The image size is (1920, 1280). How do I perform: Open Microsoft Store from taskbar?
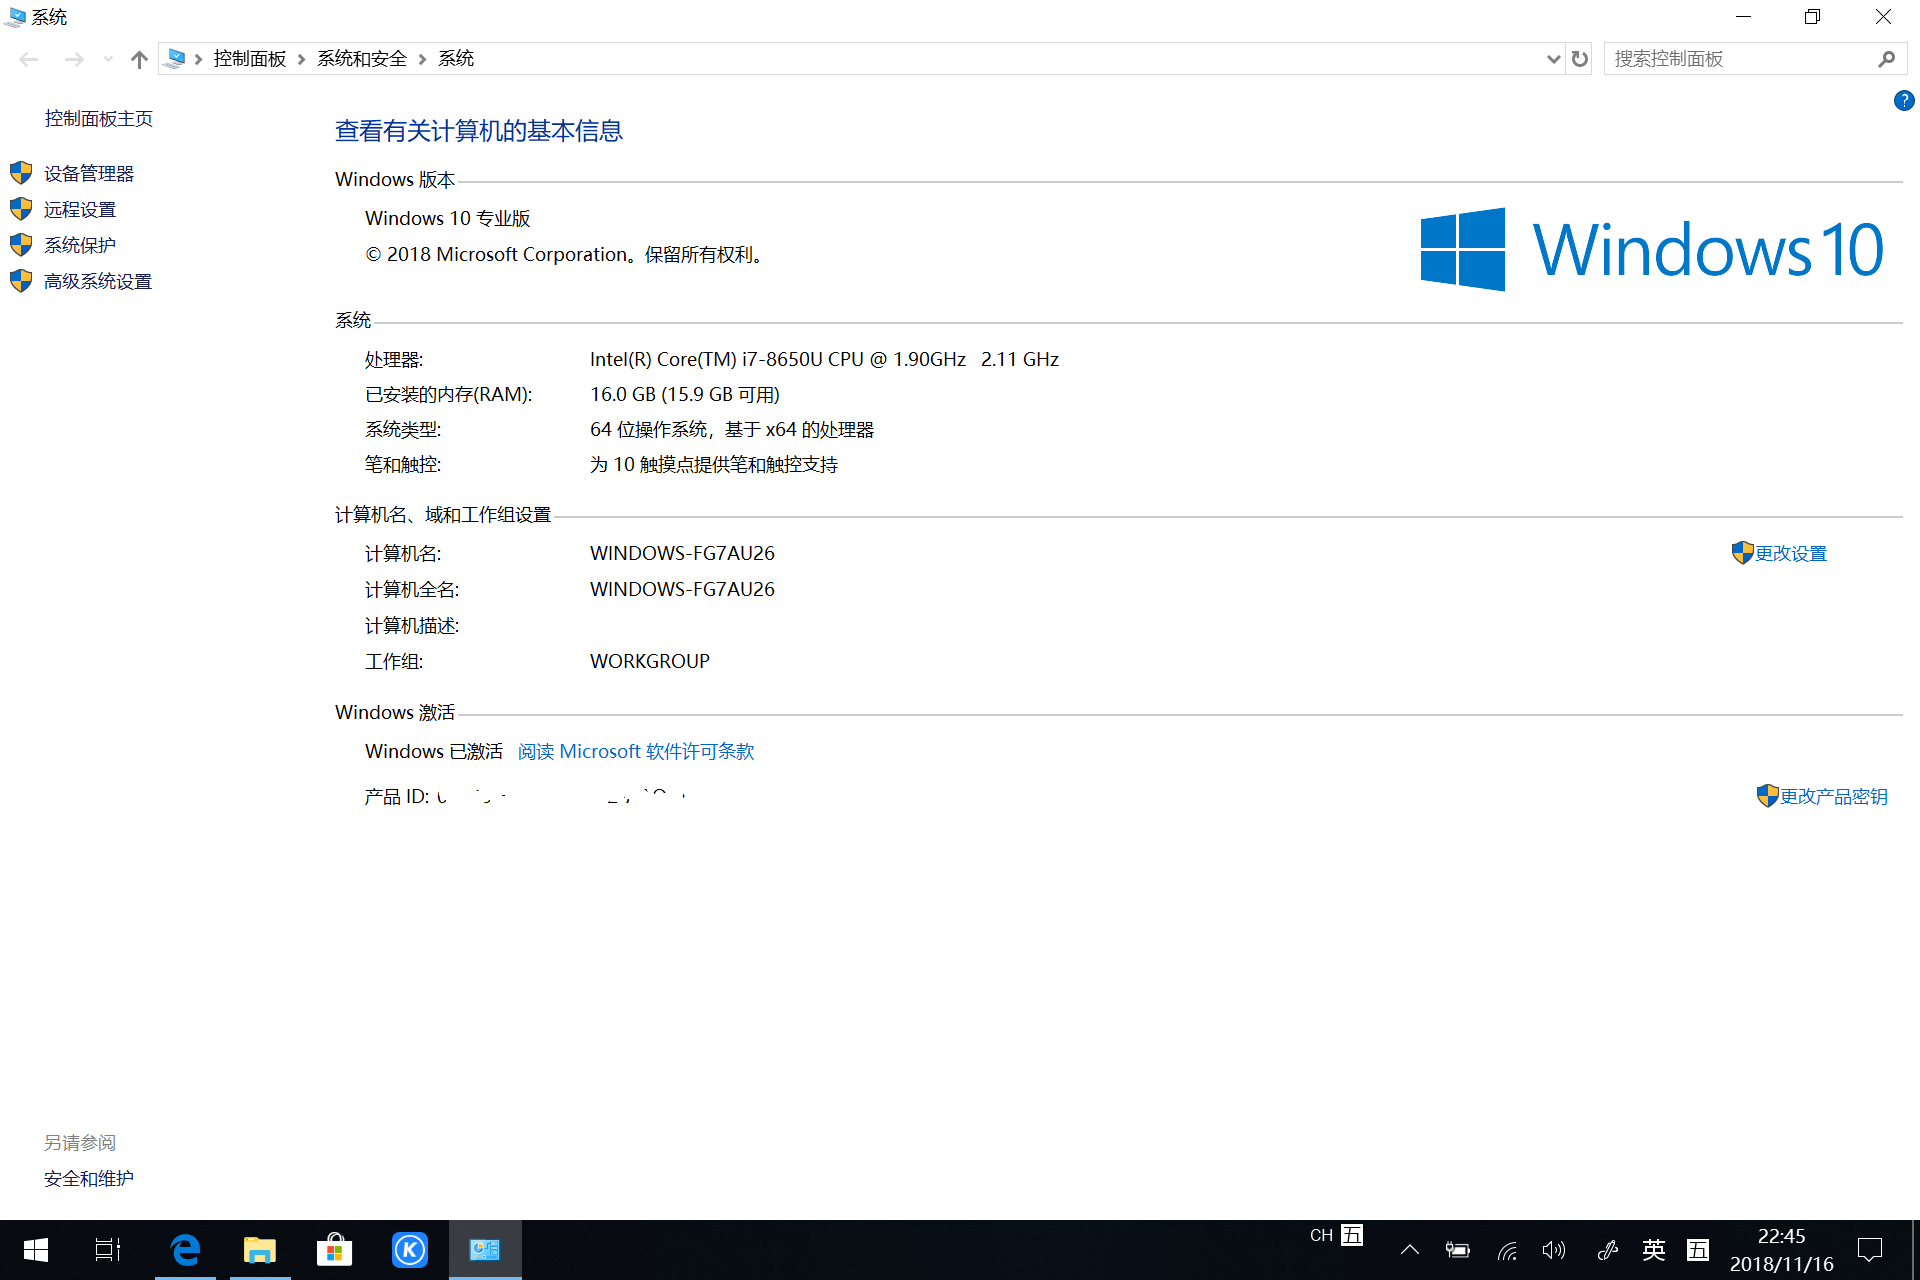point(334,1249)
